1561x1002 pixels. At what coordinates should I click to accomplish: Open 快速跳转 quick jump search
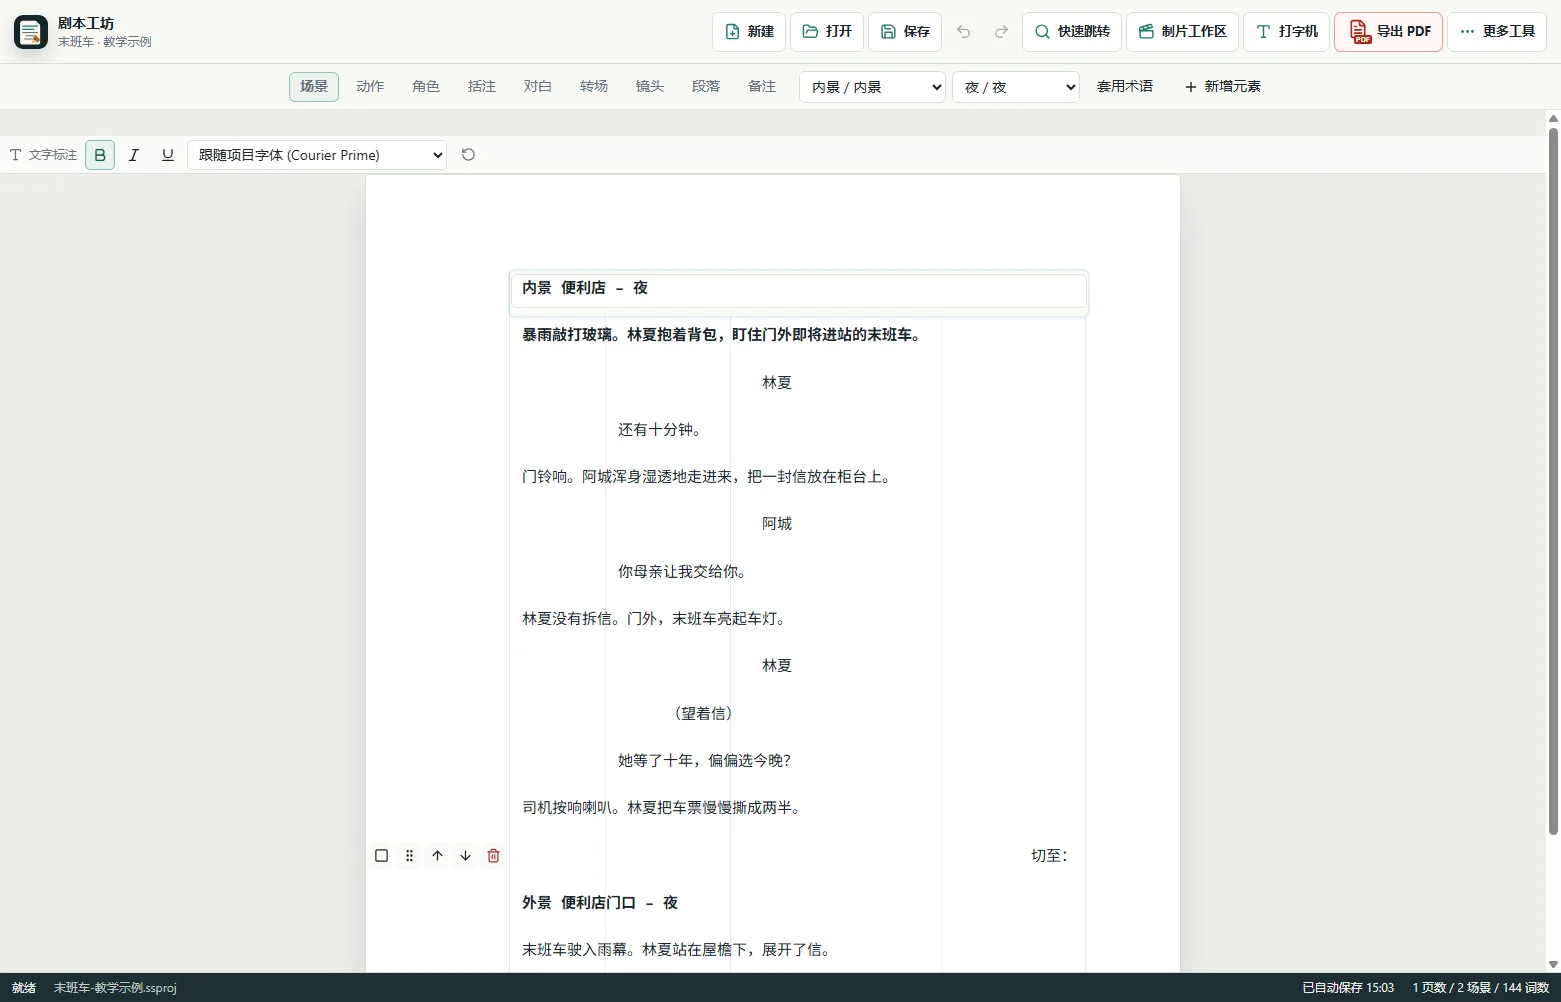click(1072, 32)
